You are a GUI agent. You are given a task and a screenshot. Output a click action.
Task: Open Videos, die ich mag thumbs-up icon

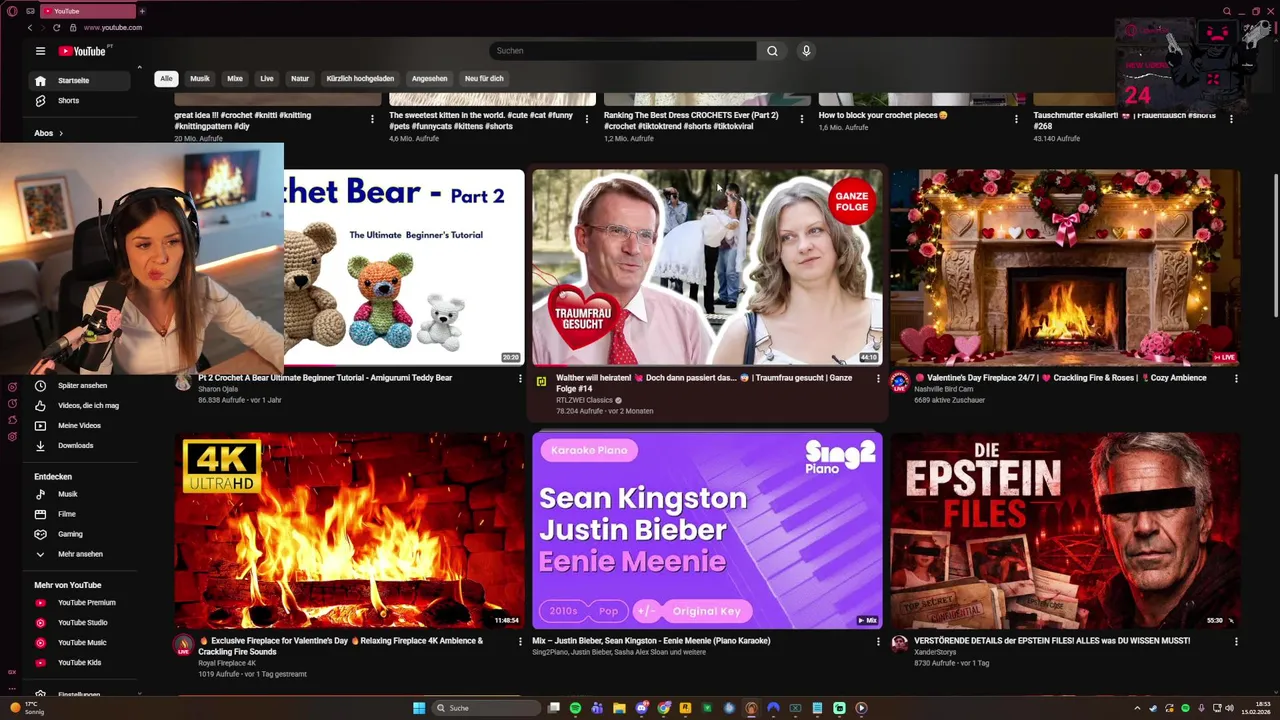(x=40, y=405)
